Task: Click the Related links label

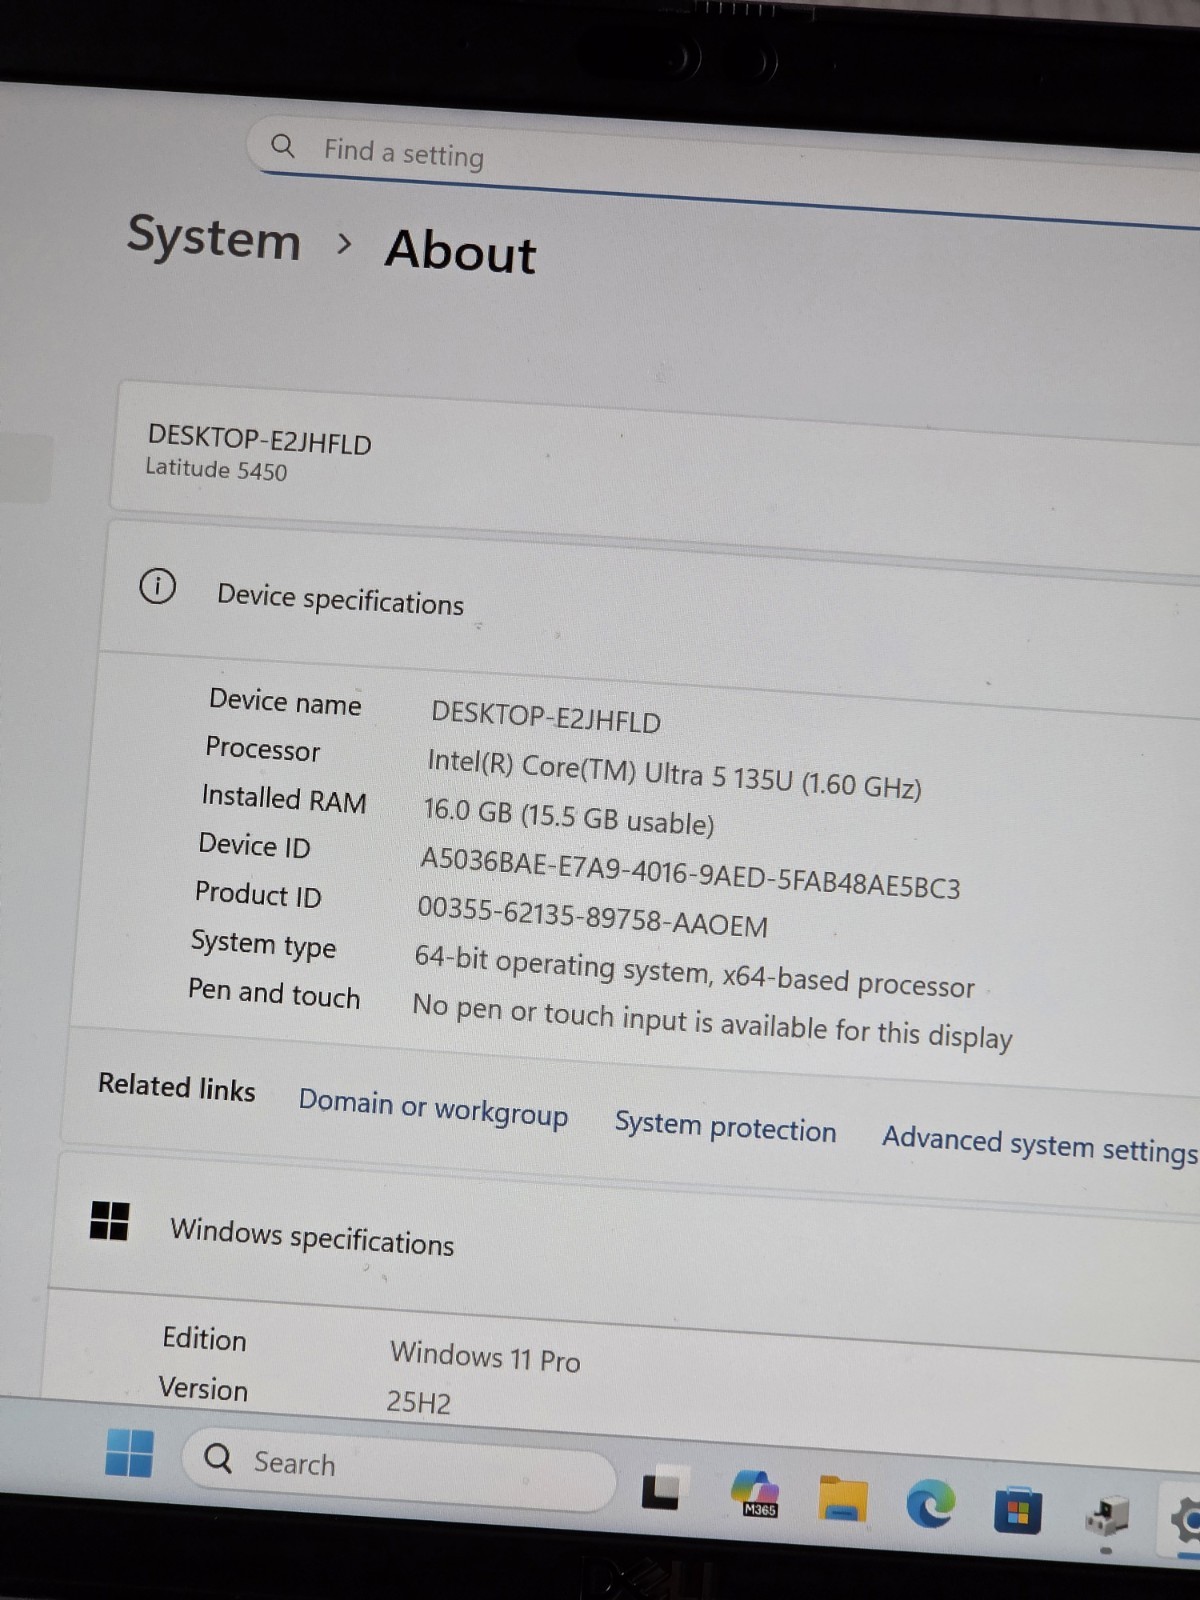Action: 177,1086
